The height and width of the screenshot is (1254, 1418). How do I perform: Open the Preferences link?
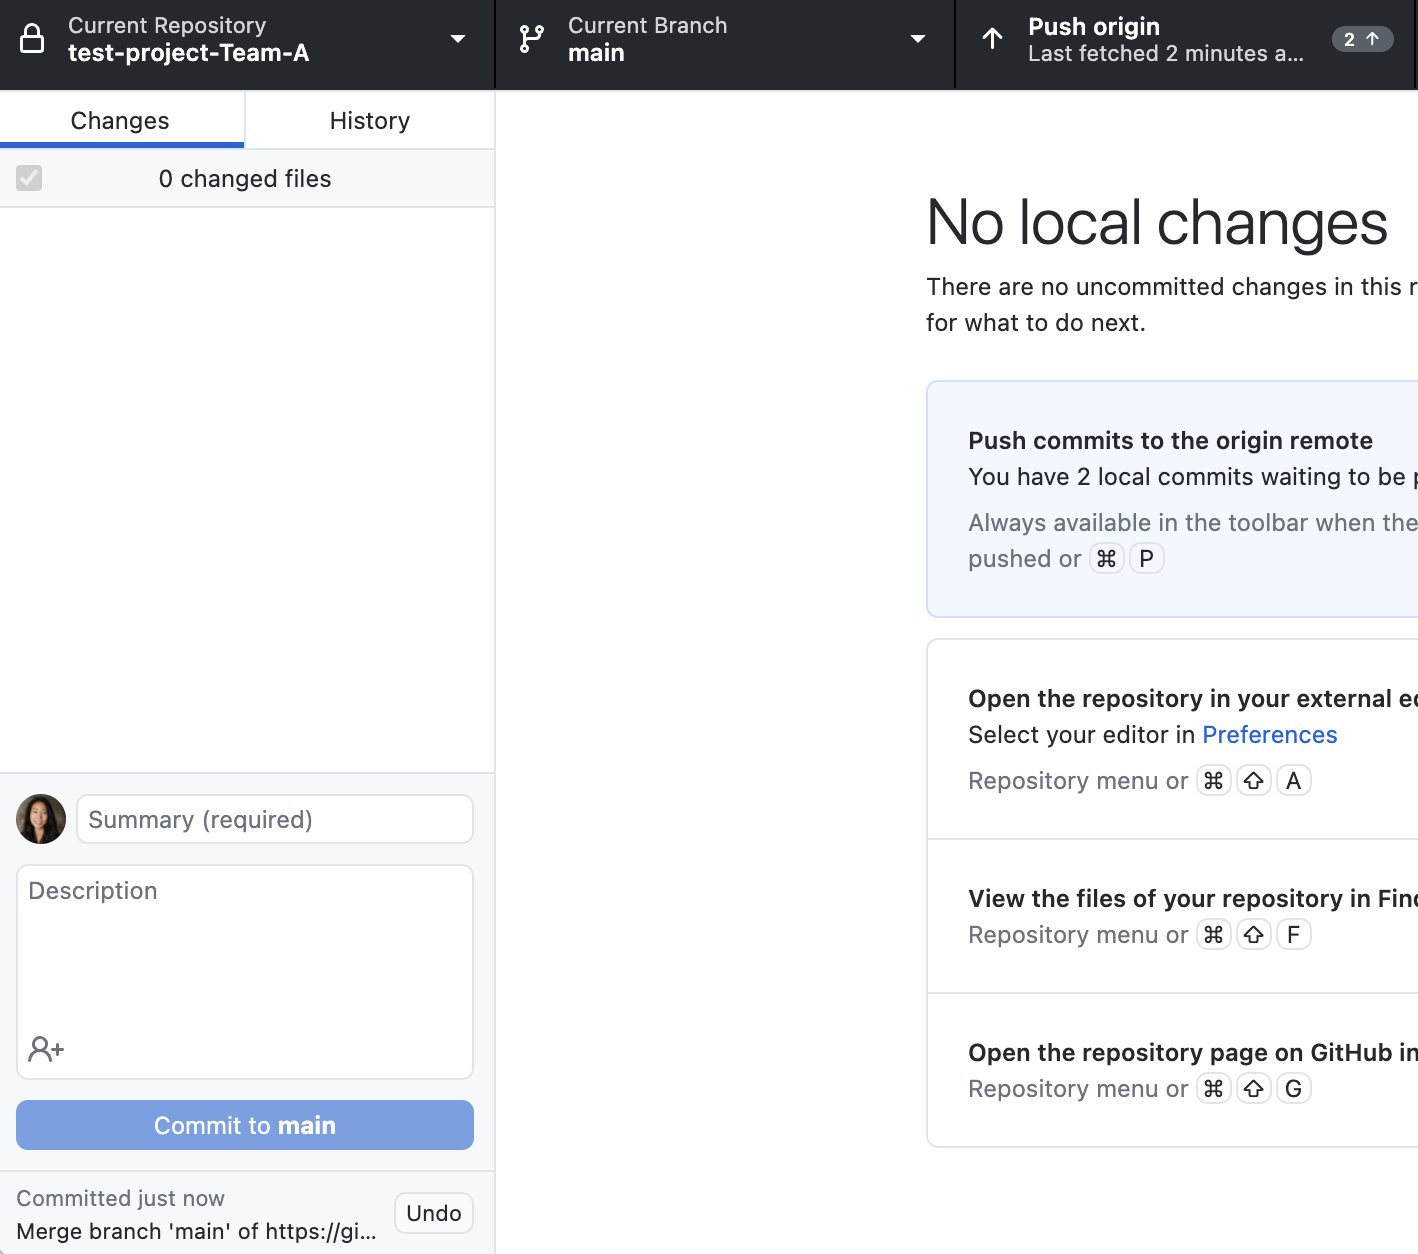point(1269,735)
